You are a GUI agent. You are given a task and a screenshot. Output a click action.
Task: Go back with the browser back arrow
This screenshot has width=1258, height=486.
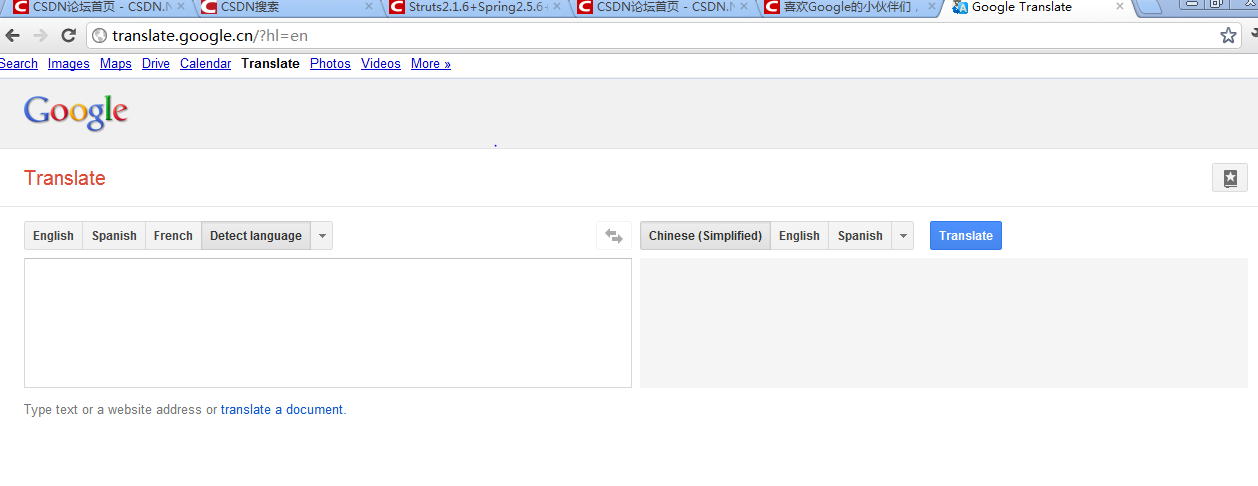pyautogui.click(x=13, y=36)
